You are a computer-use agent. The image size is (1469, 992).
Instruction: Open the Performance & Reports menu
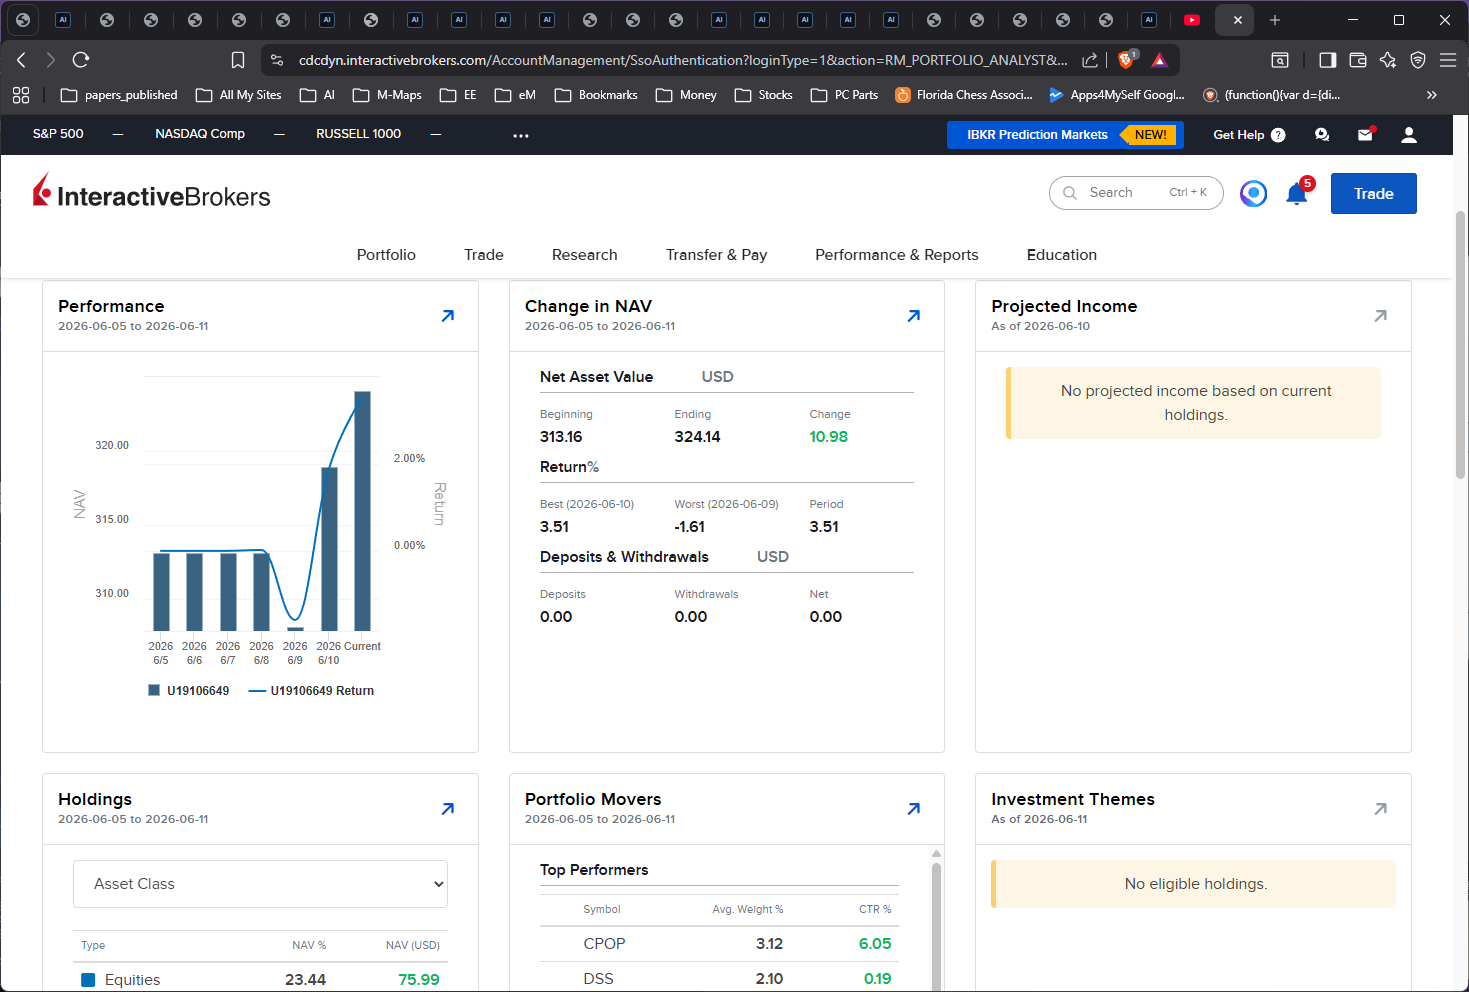[x=897, y=255]
